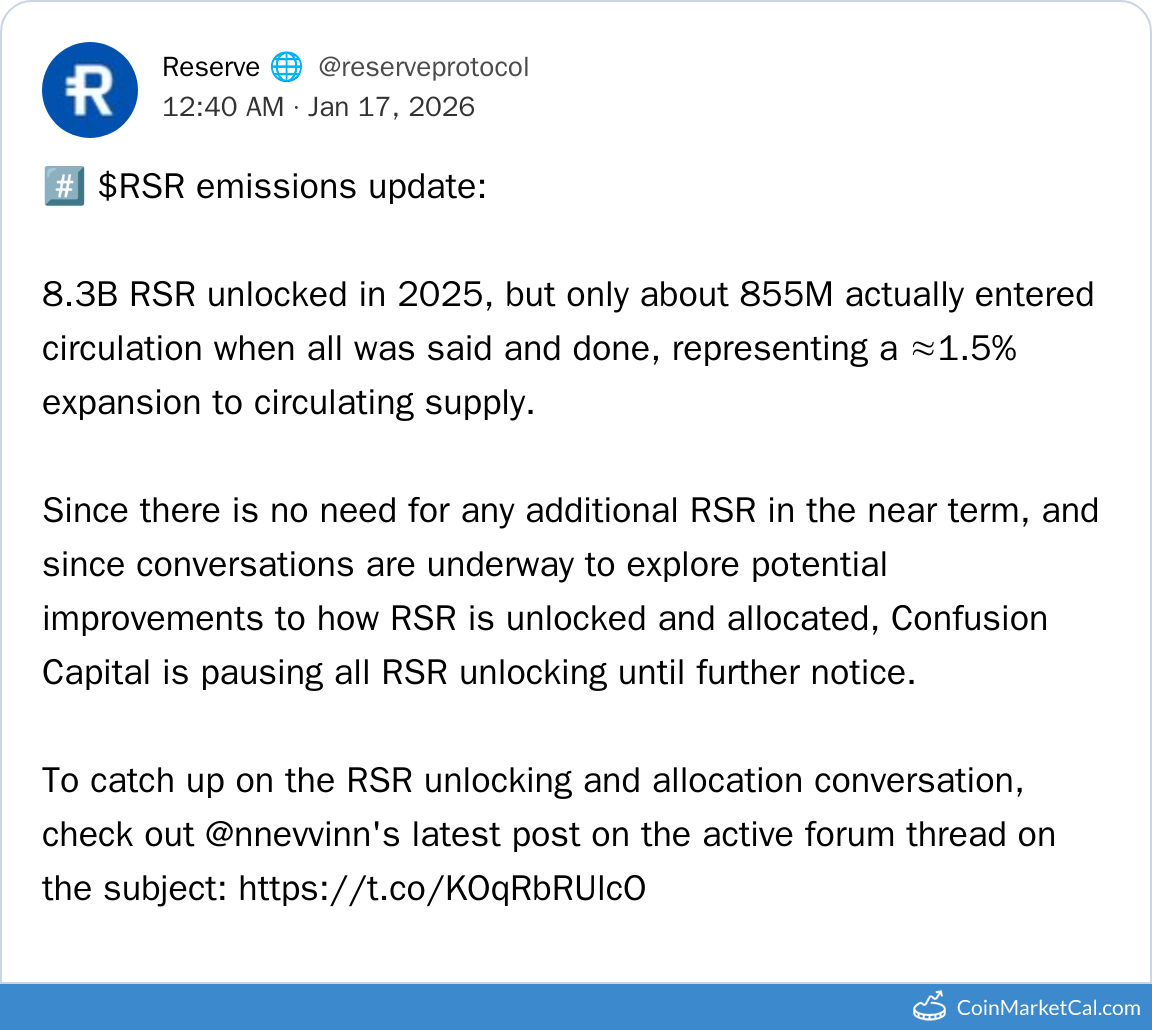
Task: Open the $RSR cashtag
Action: tap(141, 187)
